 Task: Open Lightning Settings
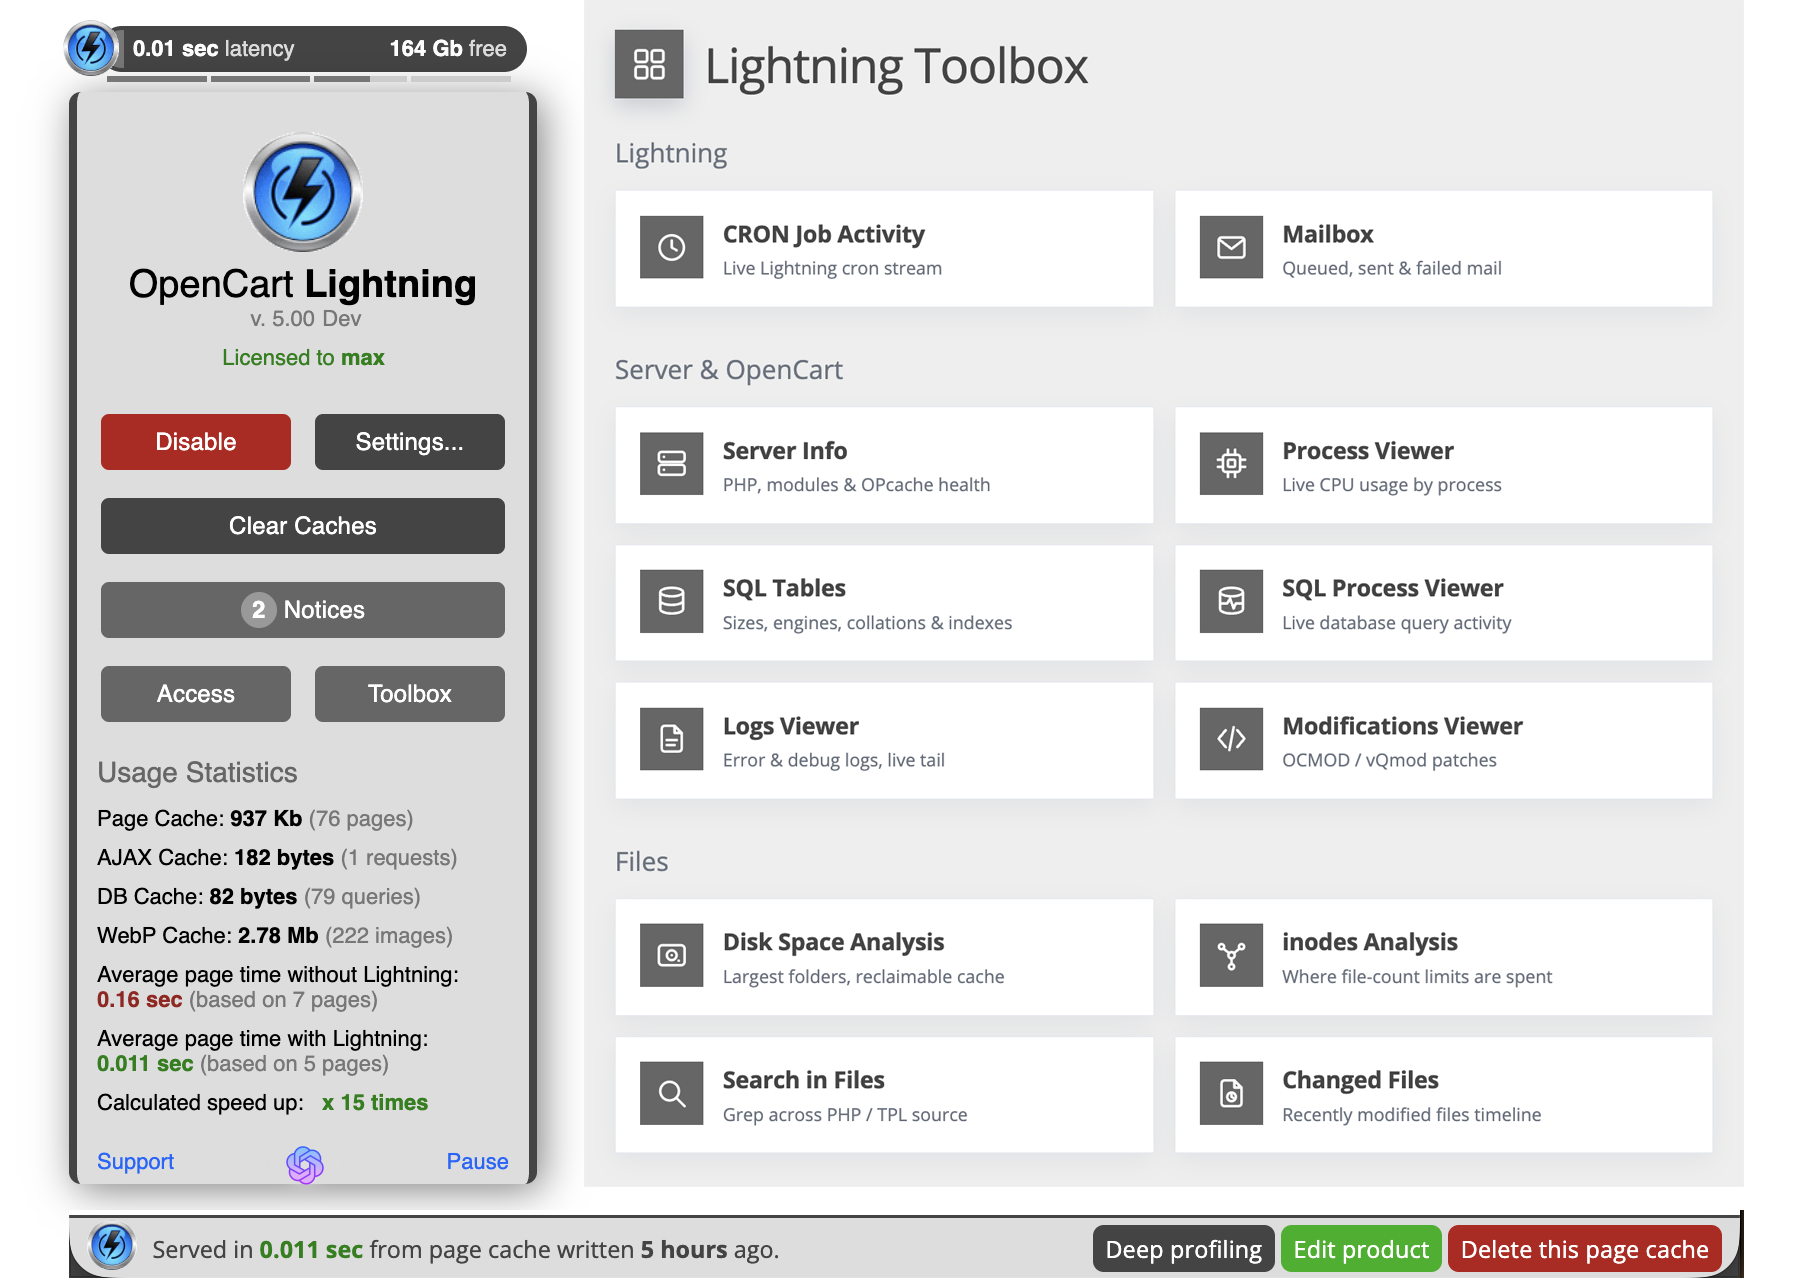click(410, 442)
